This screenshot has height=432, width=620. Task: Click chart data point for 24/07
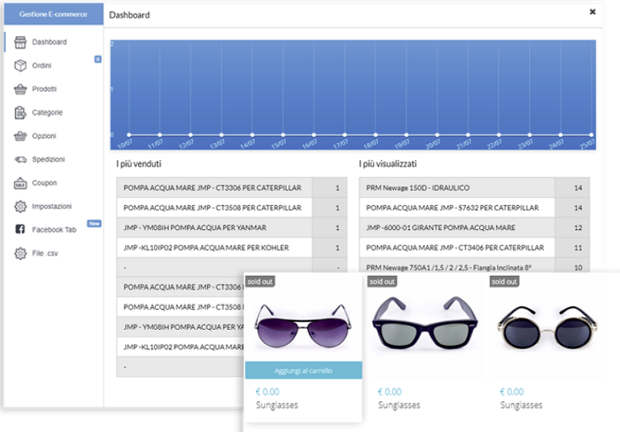pos(560,135)
